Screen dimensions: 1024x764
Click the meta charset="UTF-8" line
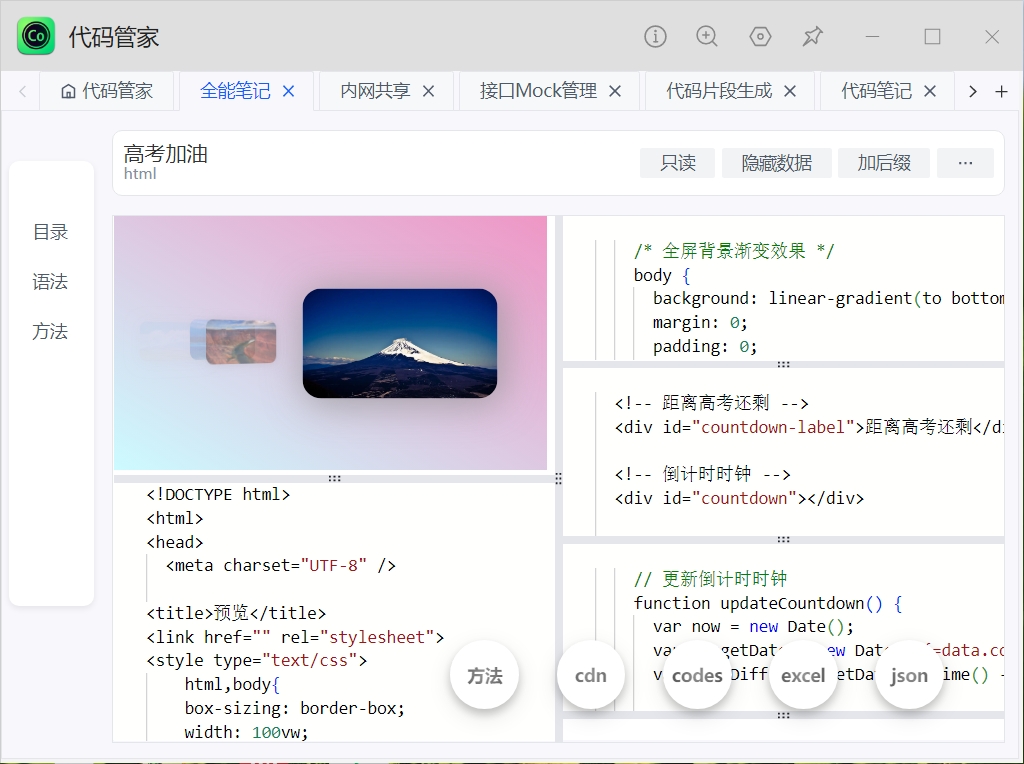pyautogui.click(x=281, y=565)
